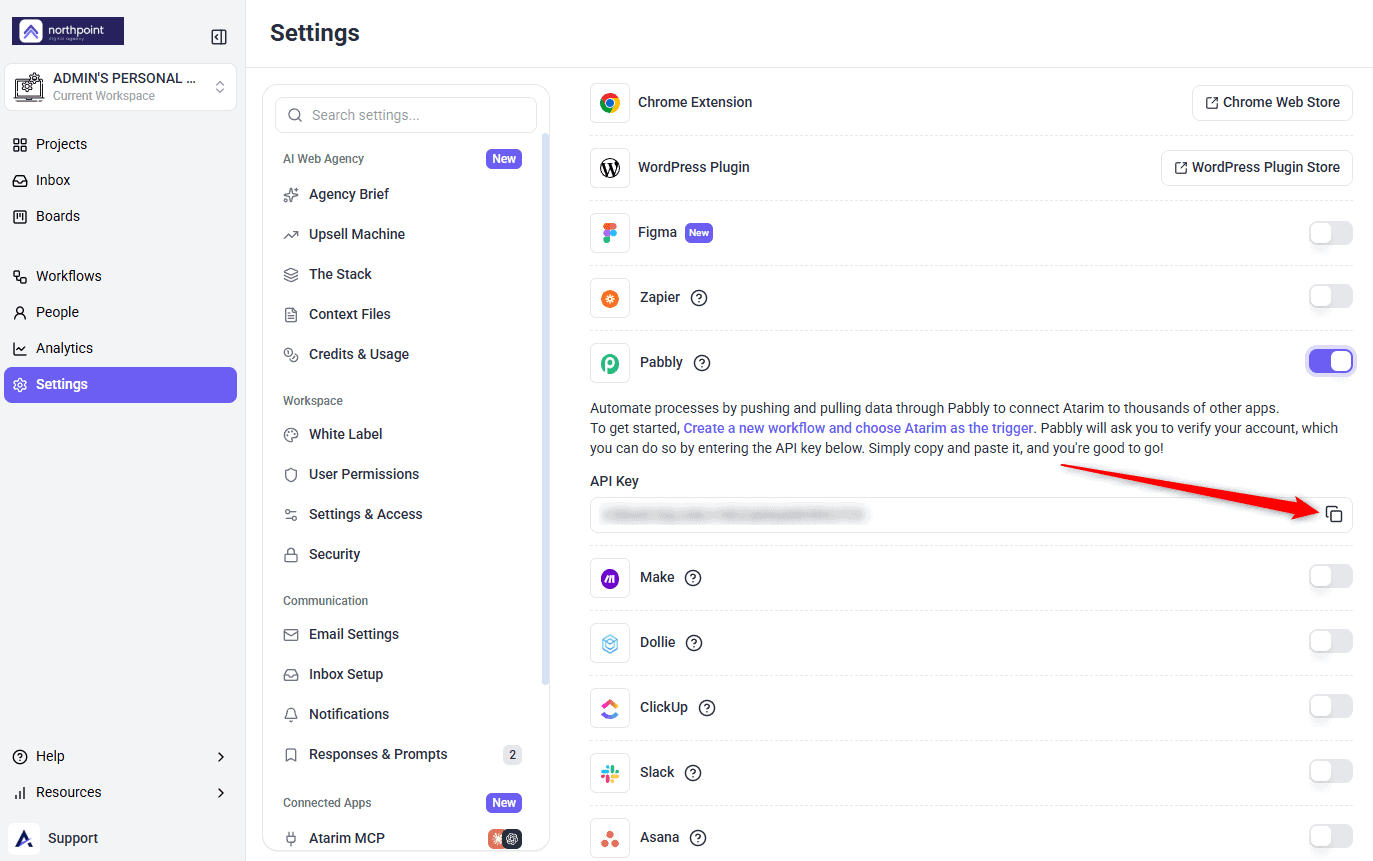Click the Figma logo icon

coord(610,232)
